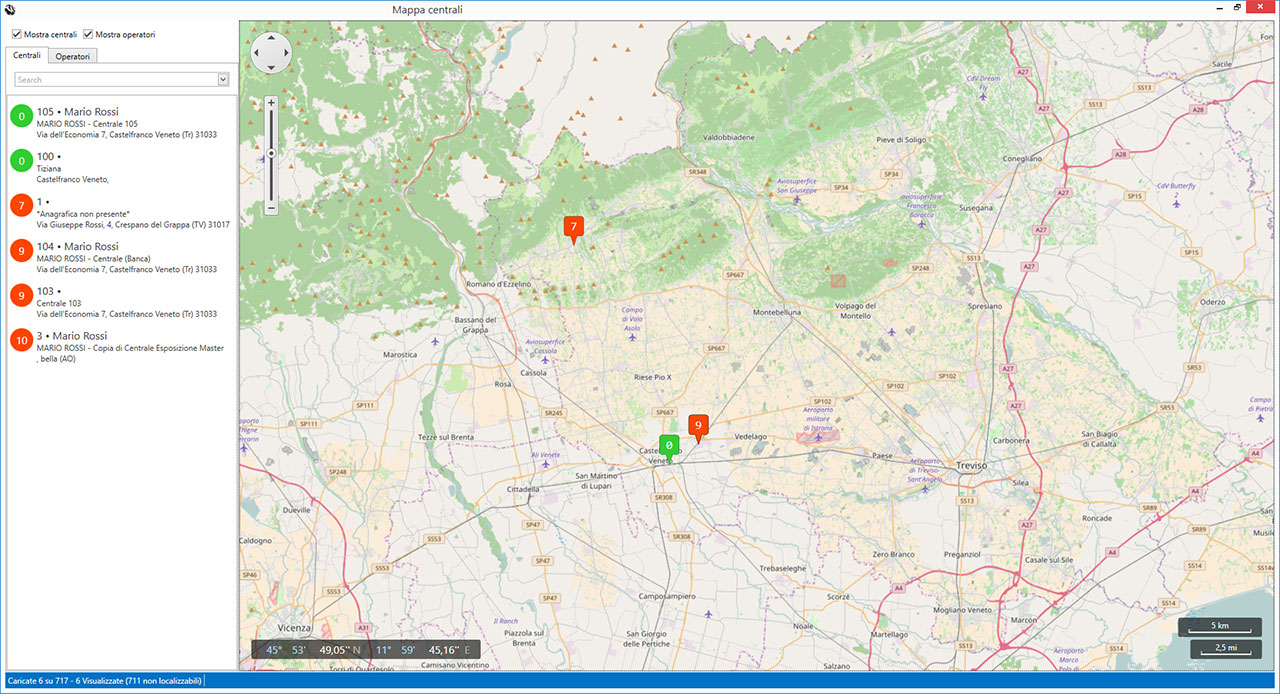This screenshot has height=699, width=1280.
Task: Click the 'Conegliano' label on the map
Action: (x=1022, y=158)
